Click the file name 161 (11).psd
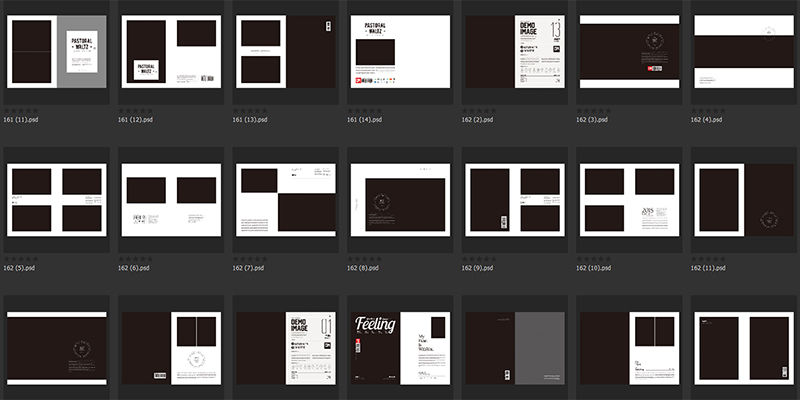Screen dimensions: 800x400 [x=21, y=120]
